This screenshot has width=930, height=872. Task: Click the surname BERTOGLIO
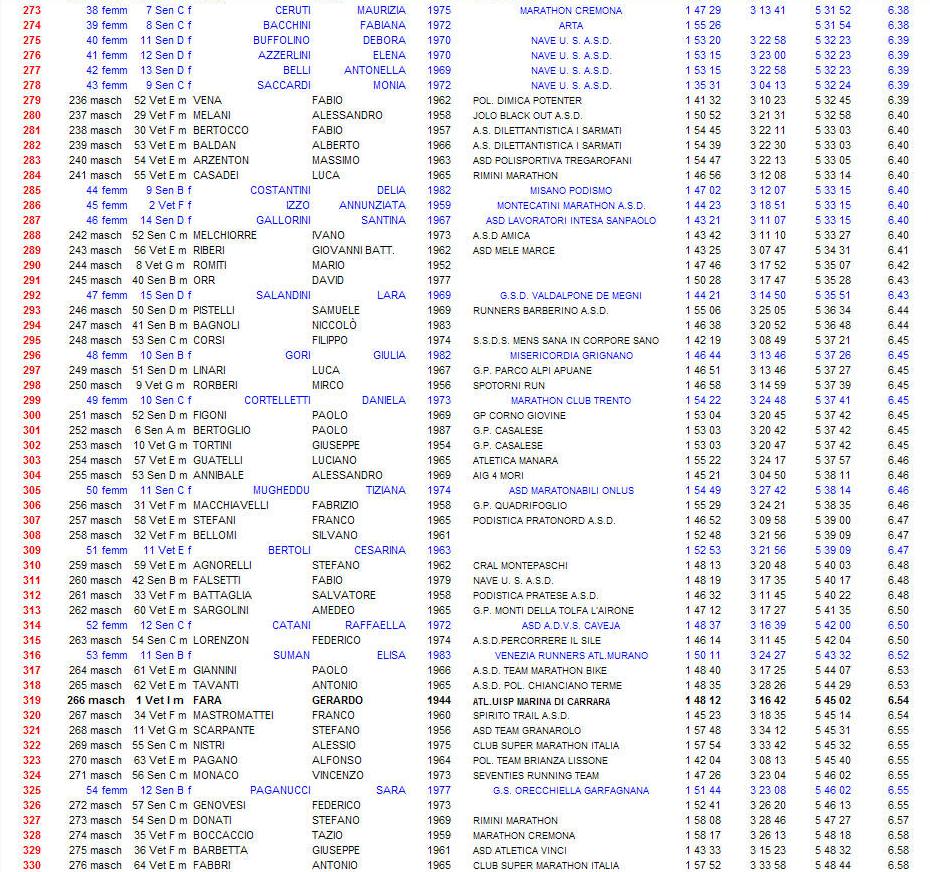[222, 431]
